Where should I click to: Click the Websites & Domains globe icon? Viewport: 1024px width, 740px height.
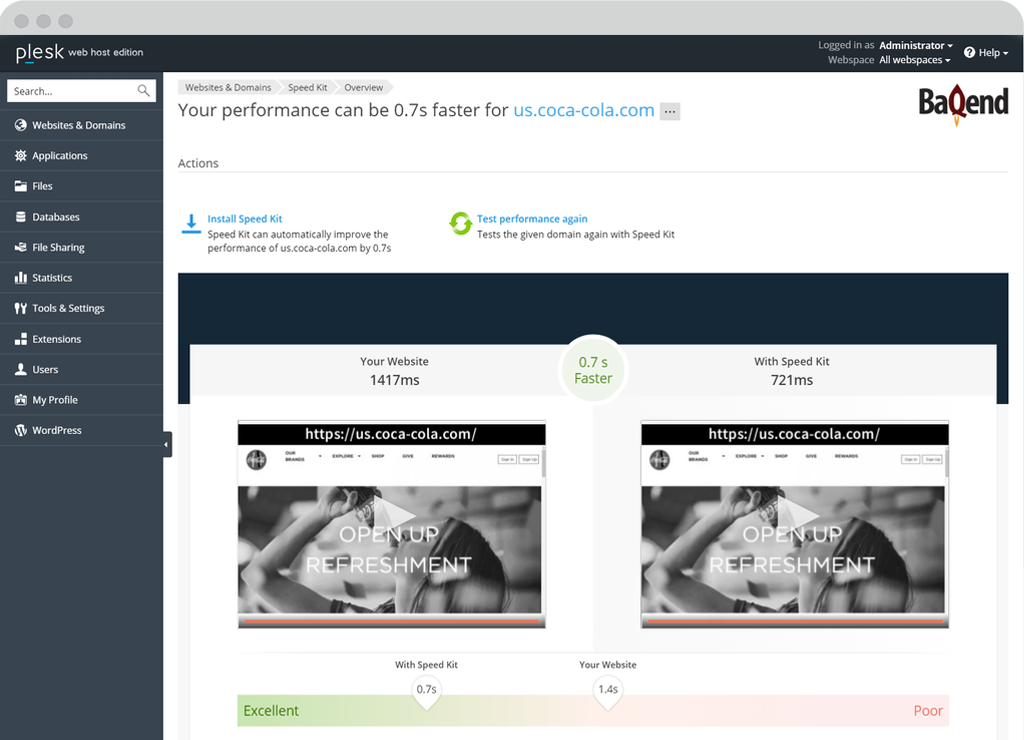[x=21, y=125]
